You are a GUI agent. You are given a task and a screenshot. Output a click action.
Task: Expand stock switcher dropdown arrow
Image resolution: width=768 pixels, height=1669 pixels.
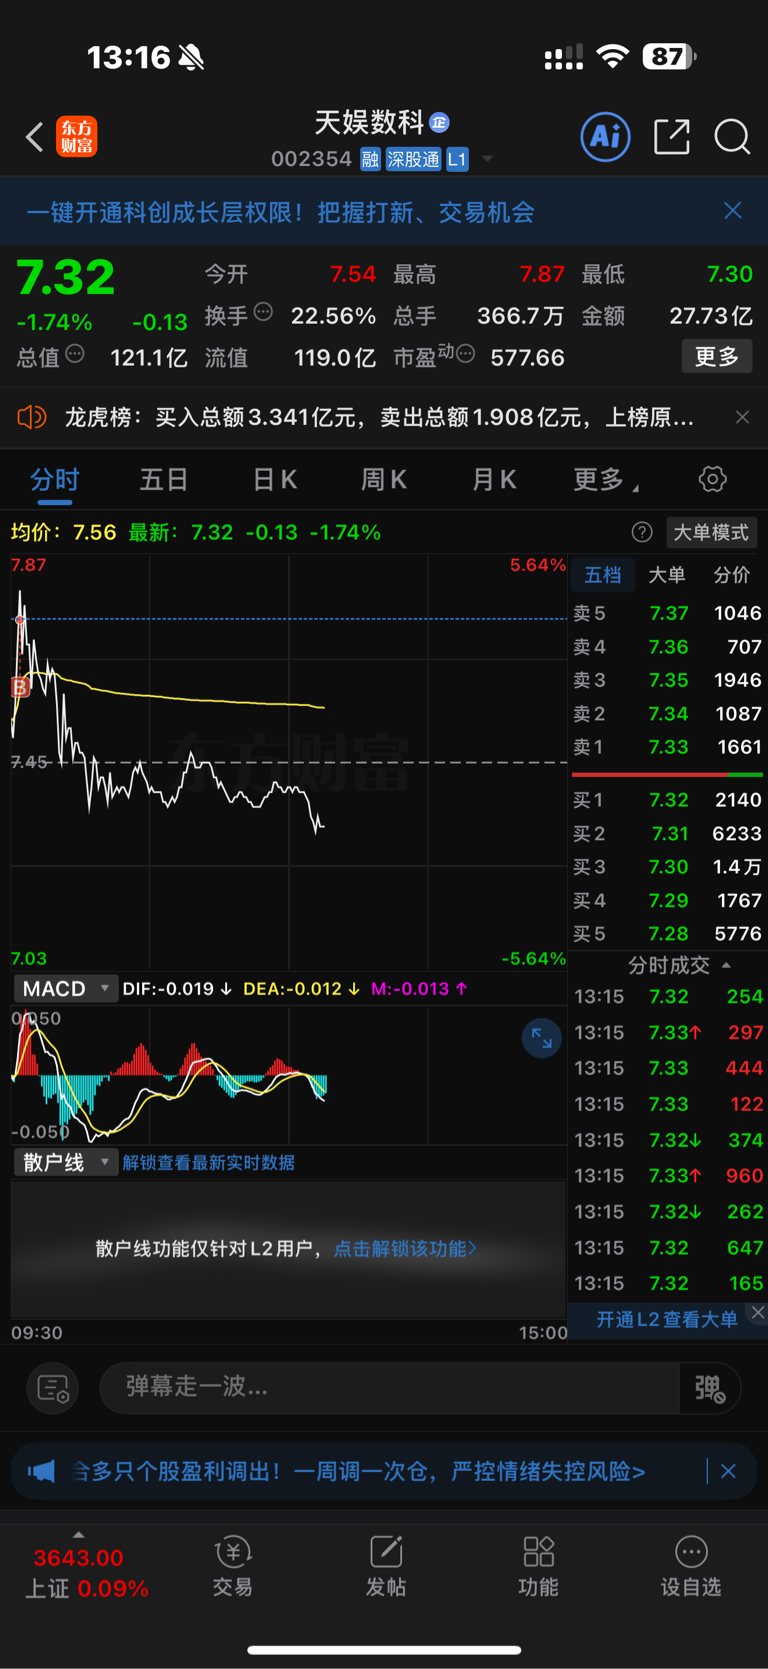[487, 159]
